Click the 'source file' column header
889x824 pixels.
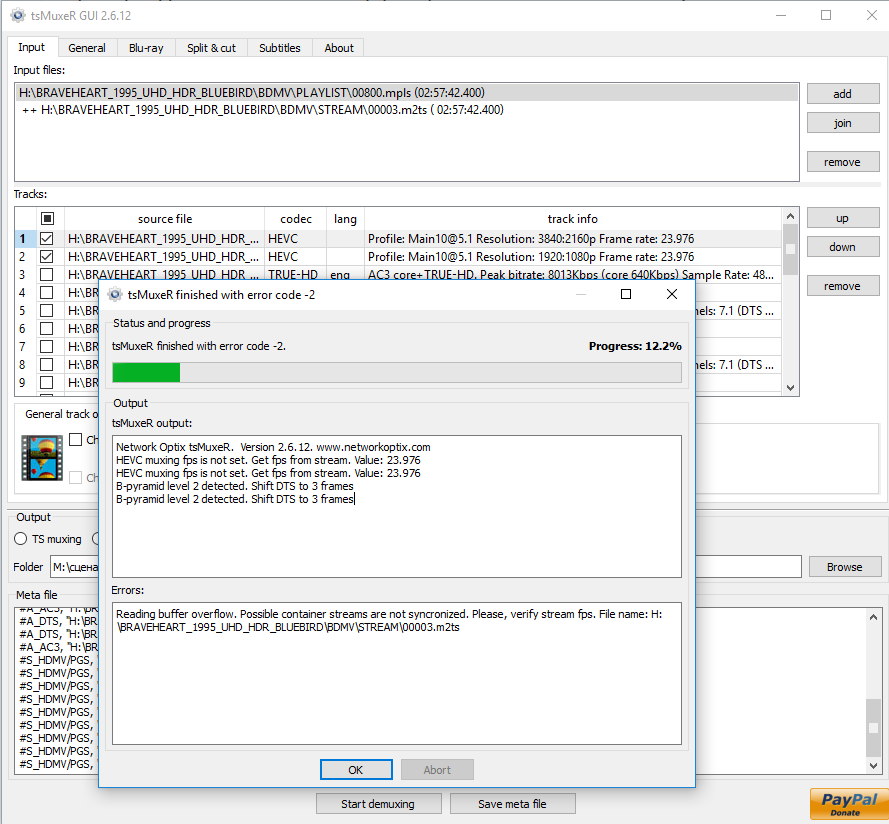[x=164, y=219]
